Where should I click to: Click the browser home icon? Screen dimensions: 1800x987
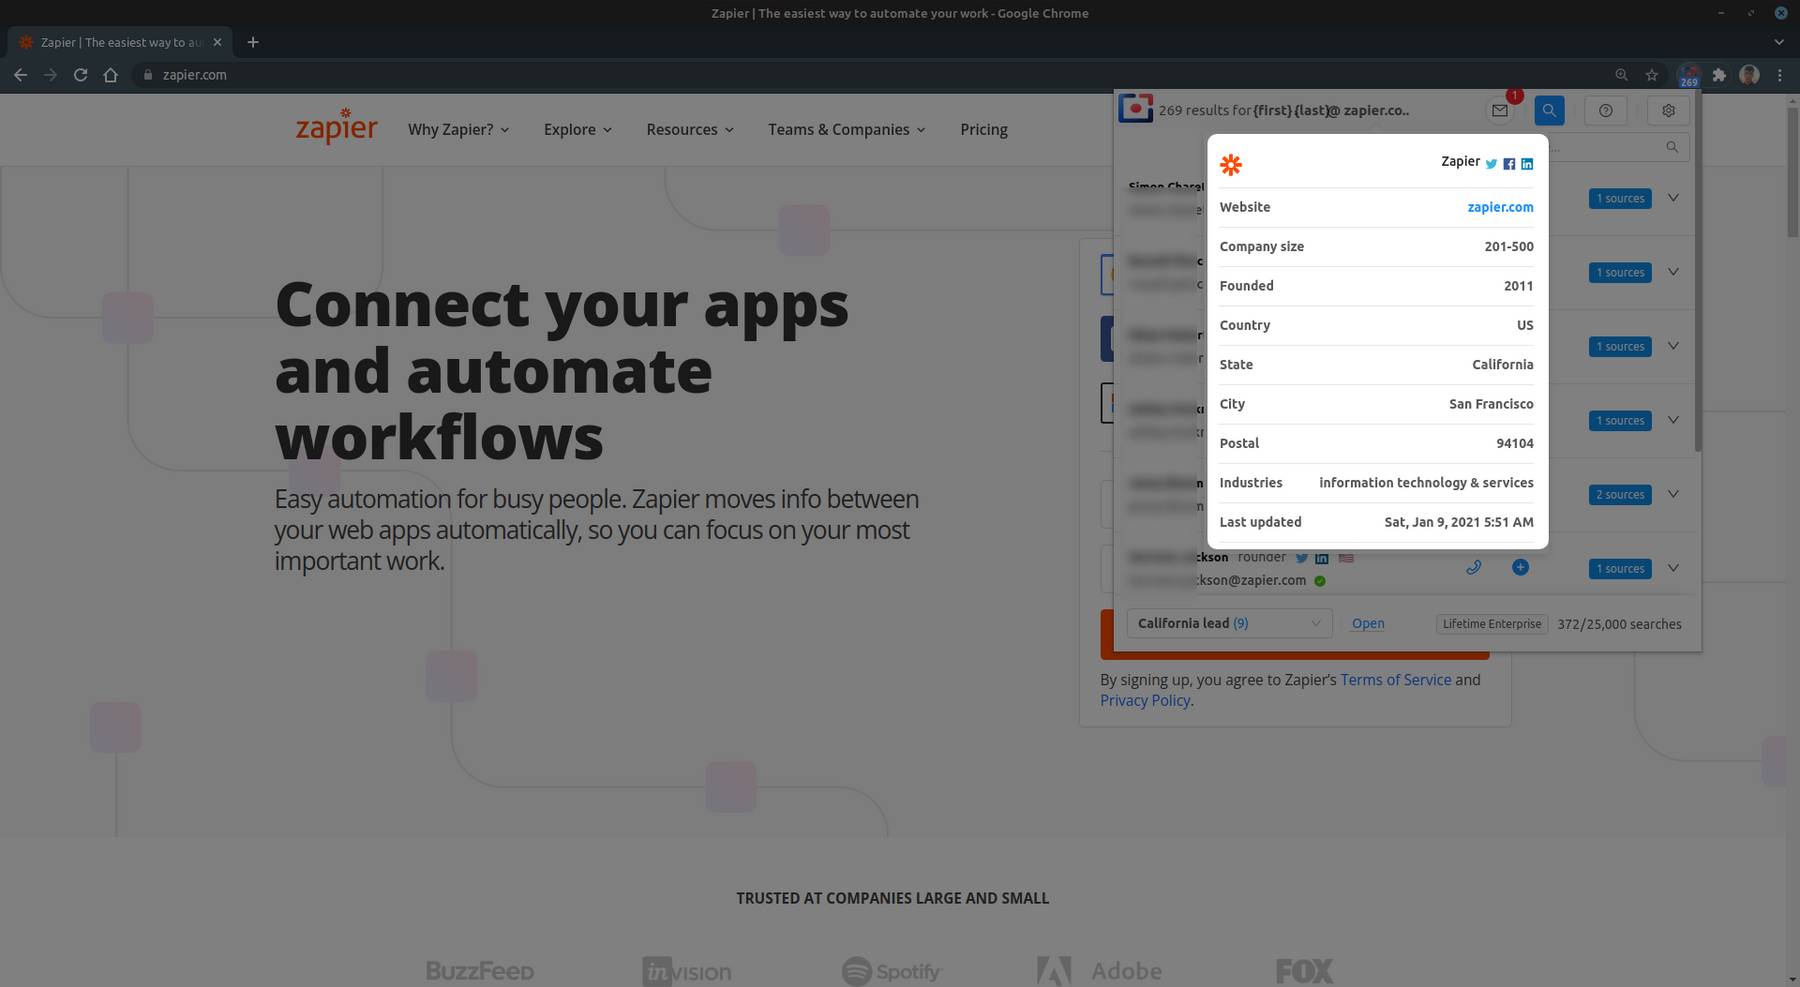coord(111,75)
